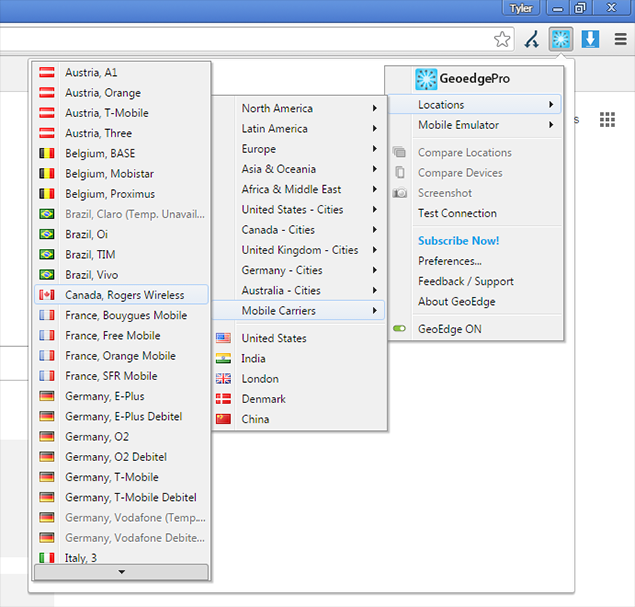
Task: Choose Germany, T-Mobile Debitel carrier
Action: click(121, 497)
